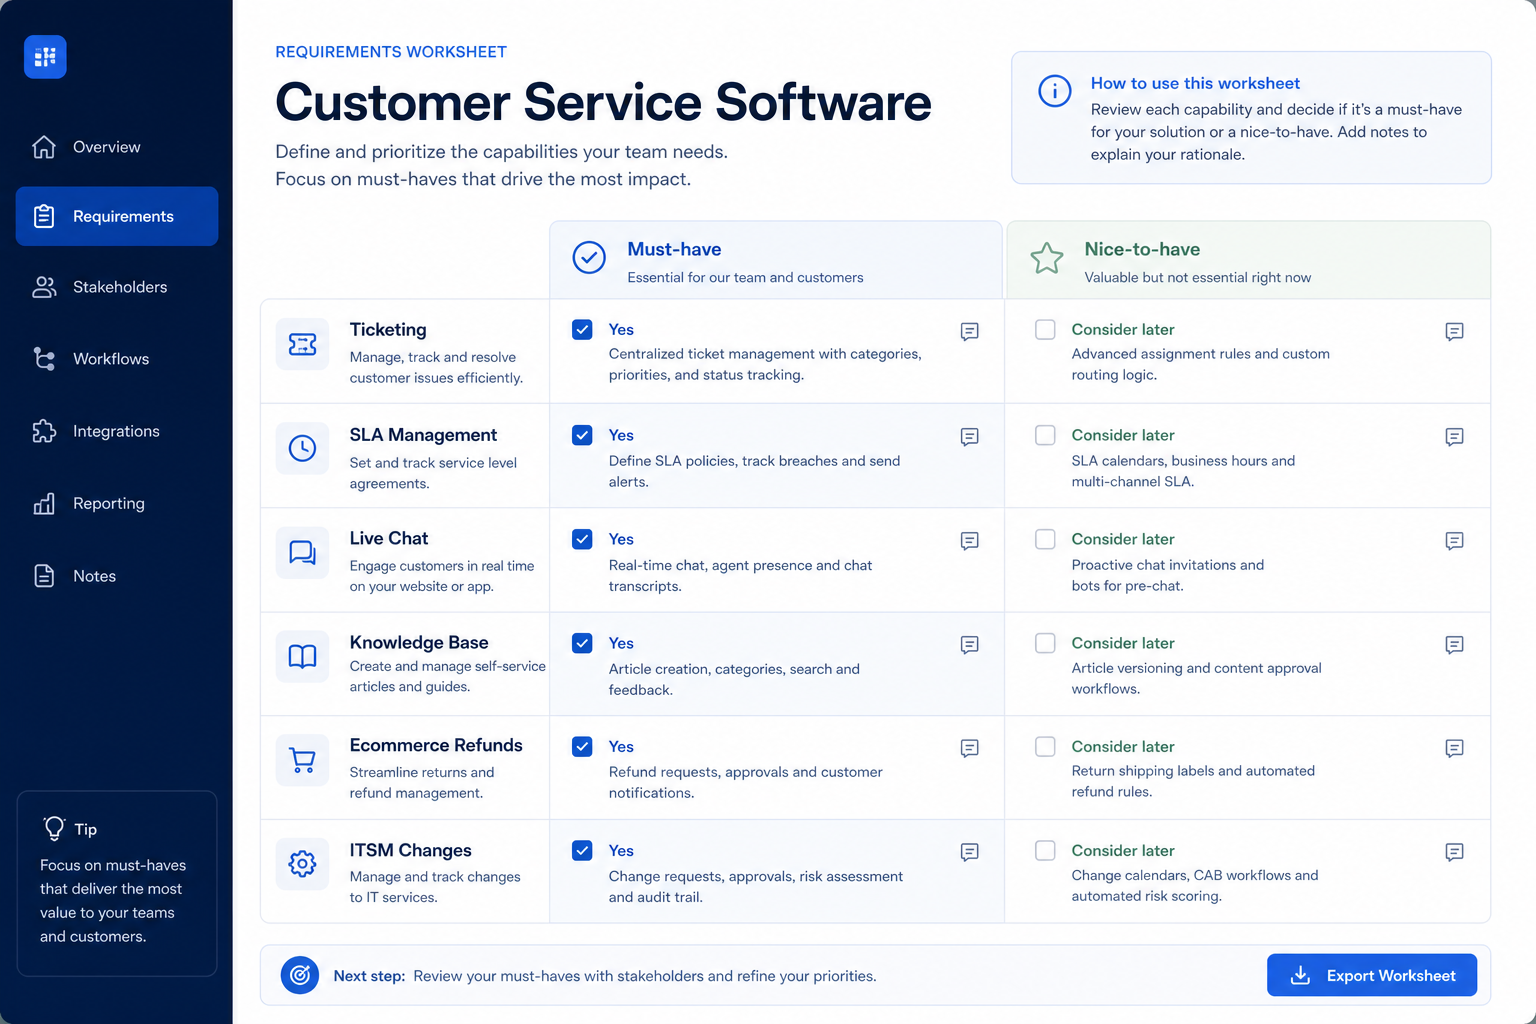Click the Knowledge Base row title
The width and height of the screenshot is (1536, 1024).
tap(419, 642)
